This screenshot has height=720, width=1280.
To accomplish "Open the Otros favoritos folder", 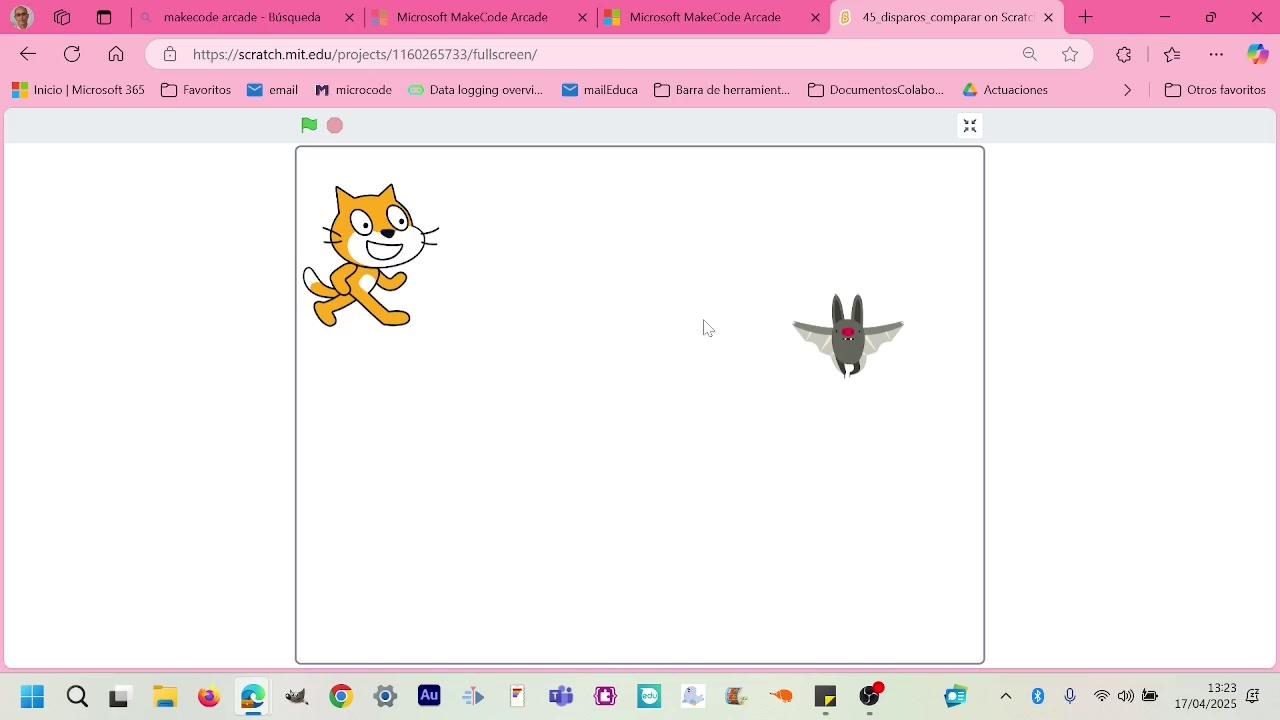I will coord(1216,90).
